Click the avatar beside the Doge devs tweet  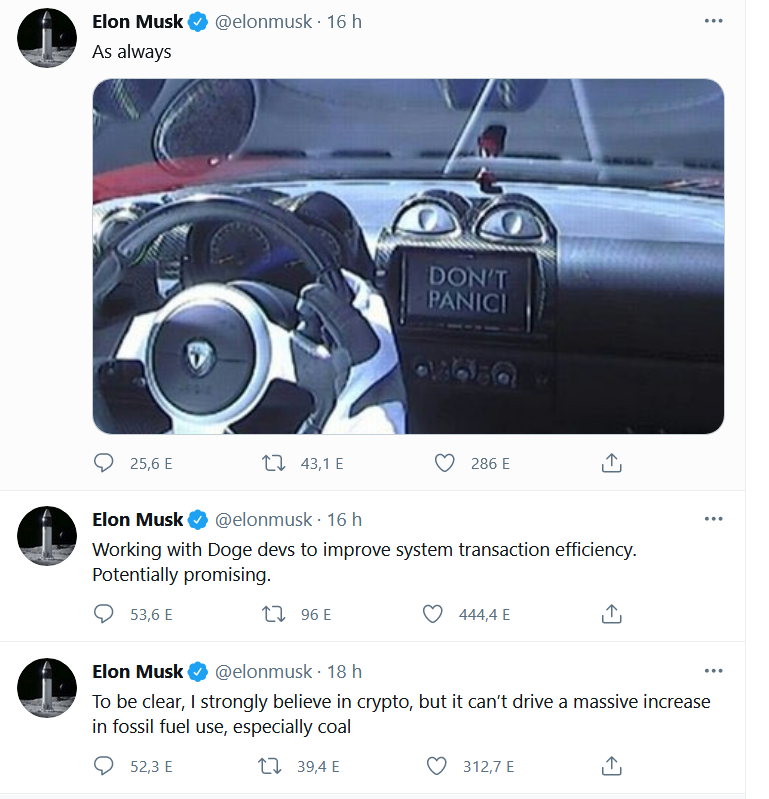point(47,536)
